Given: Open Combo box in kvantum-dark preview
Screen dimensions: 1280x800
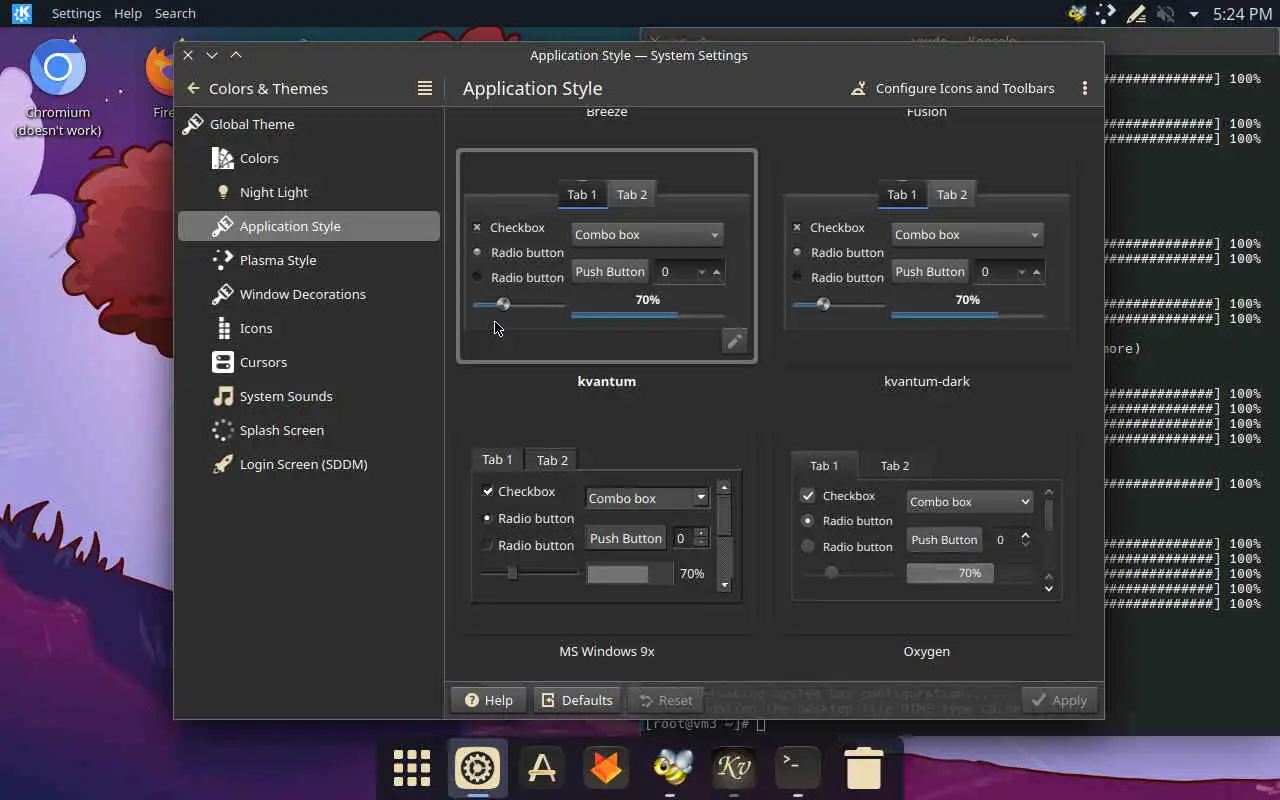Looking at the screenshot, I should click(967, 235).
